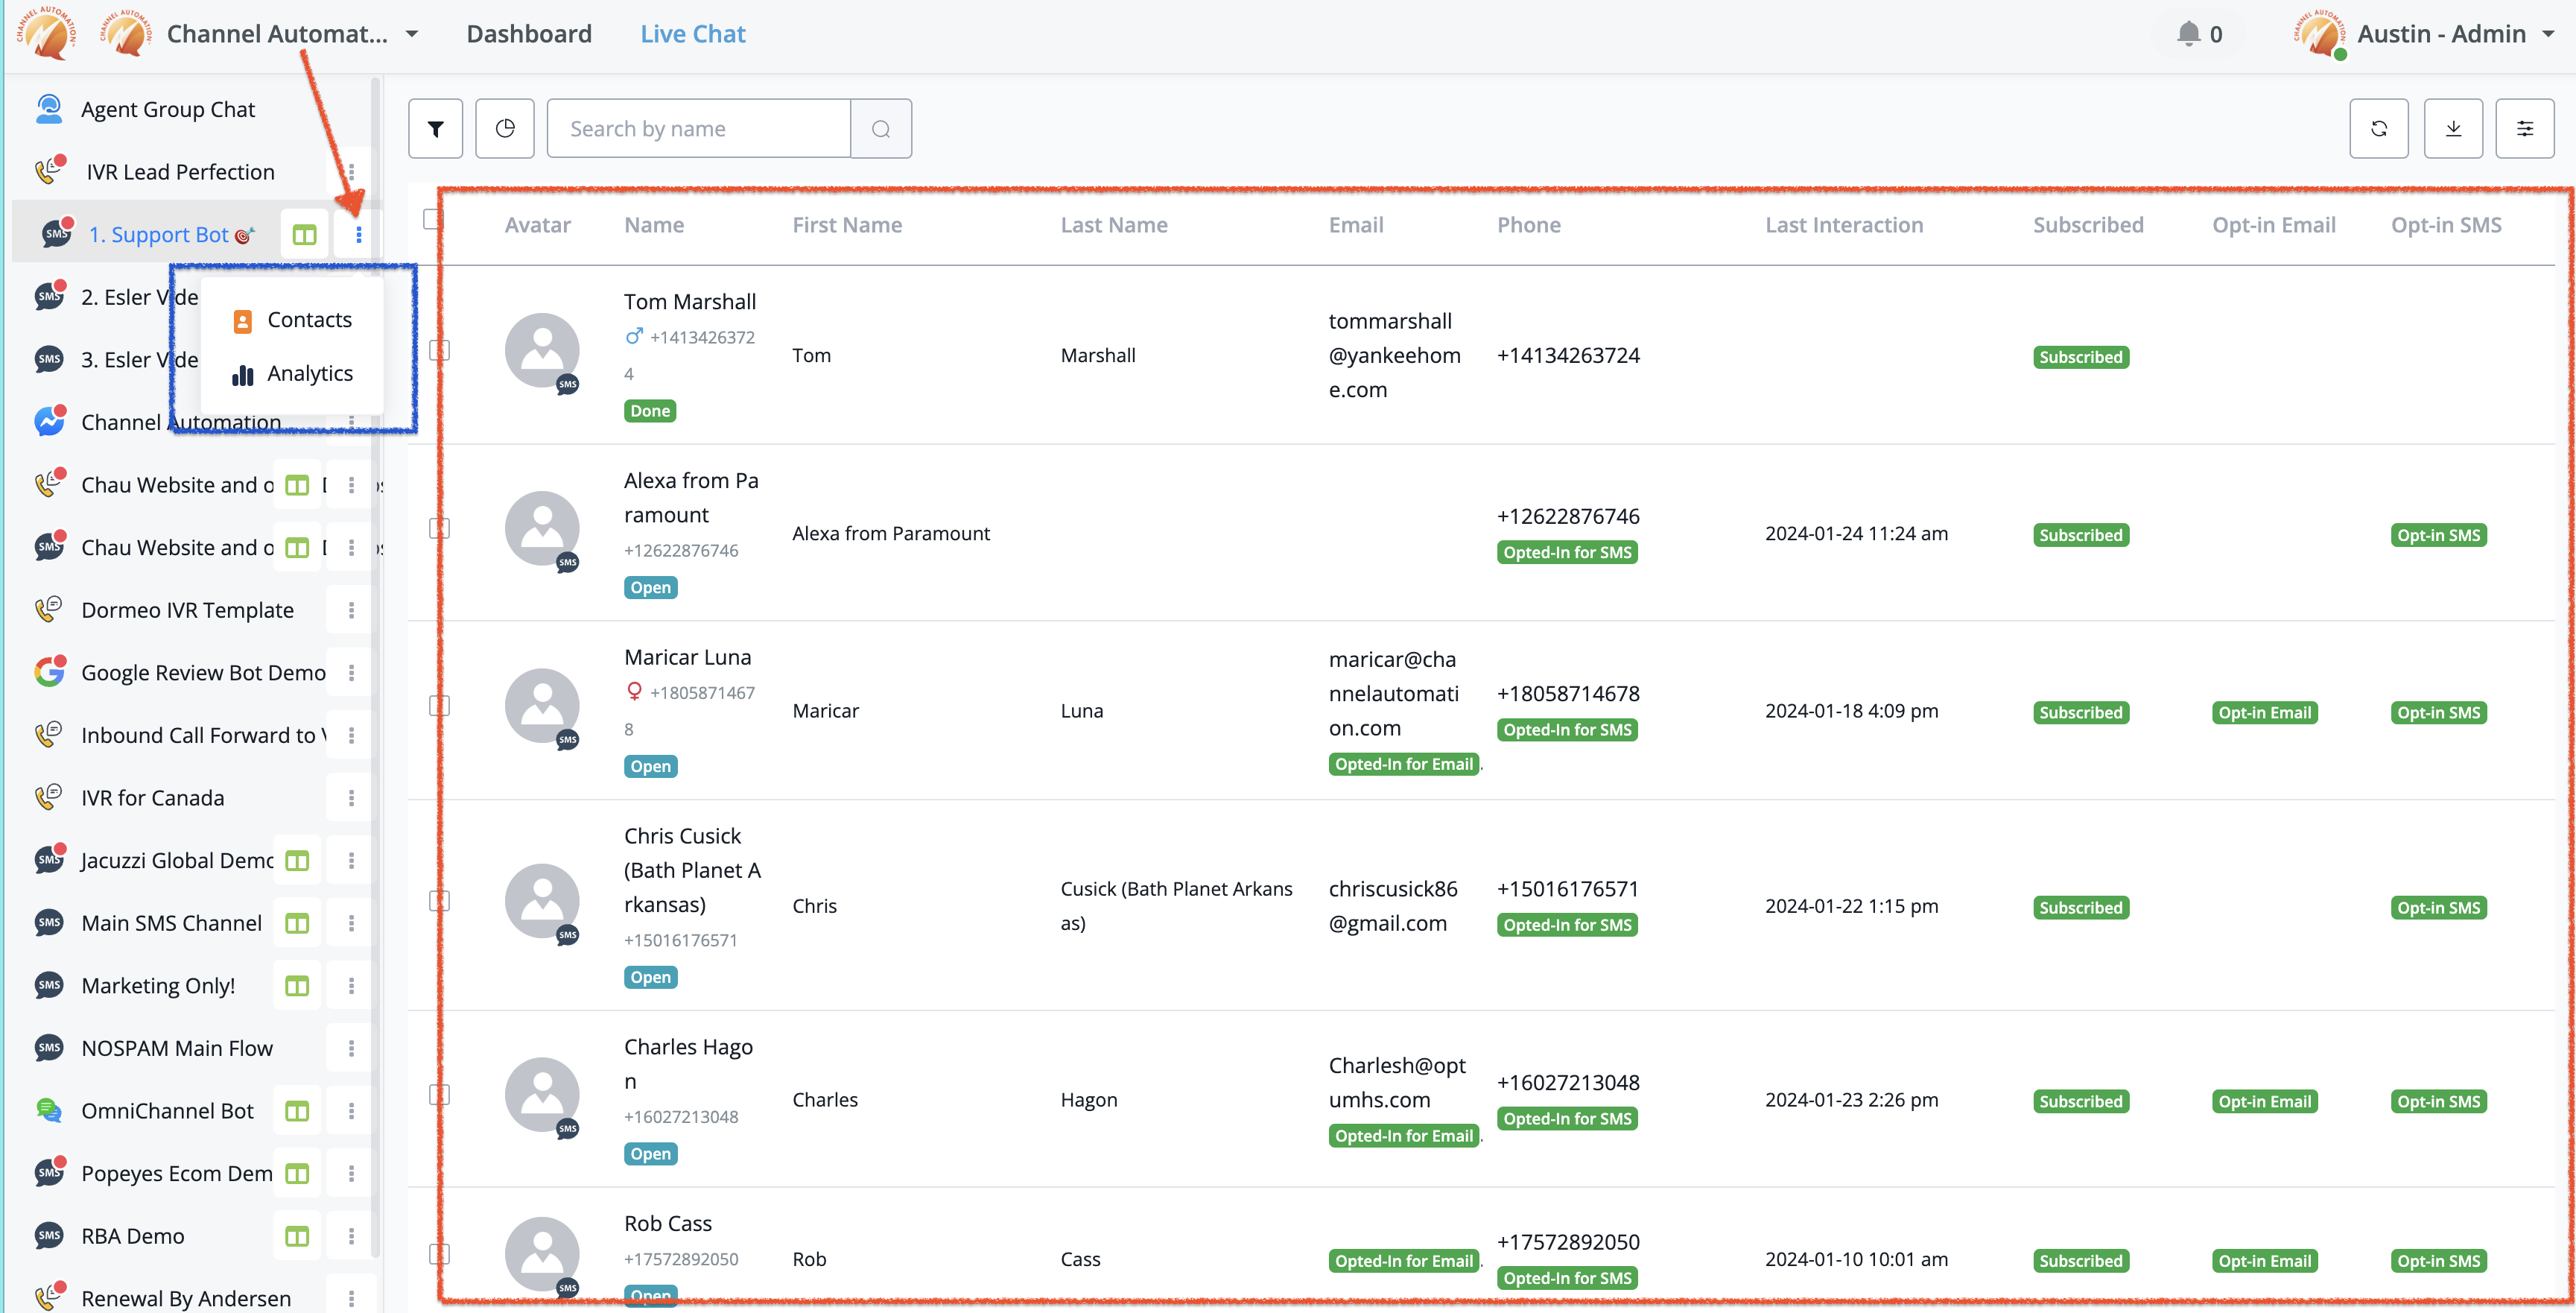
Task: Open three-dot menu for 1. Support Bot
Action: click(359, 235)
